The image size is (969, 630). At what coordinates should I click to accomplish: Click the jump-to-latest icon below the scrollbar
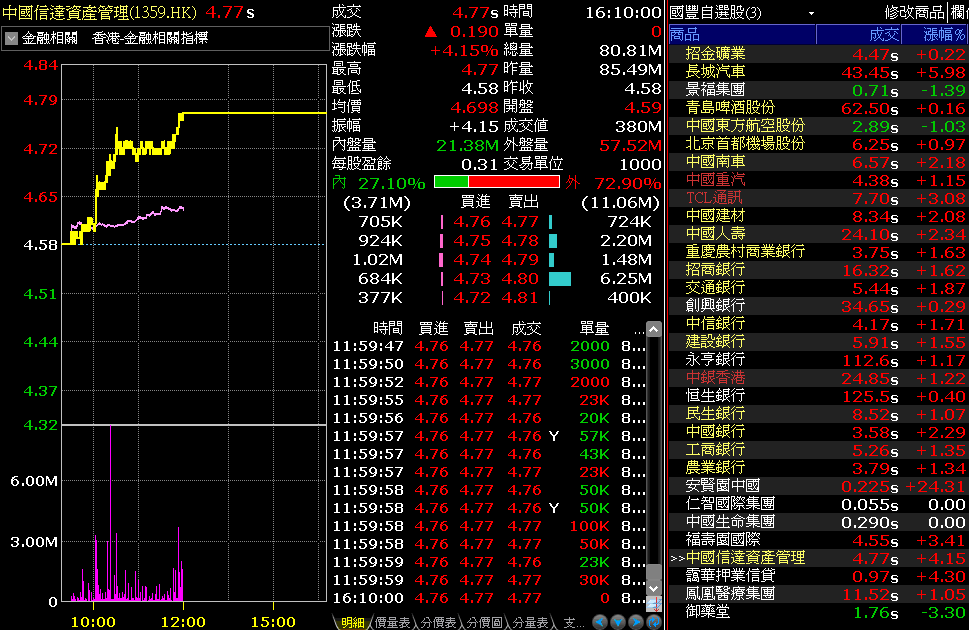(654, 604)
